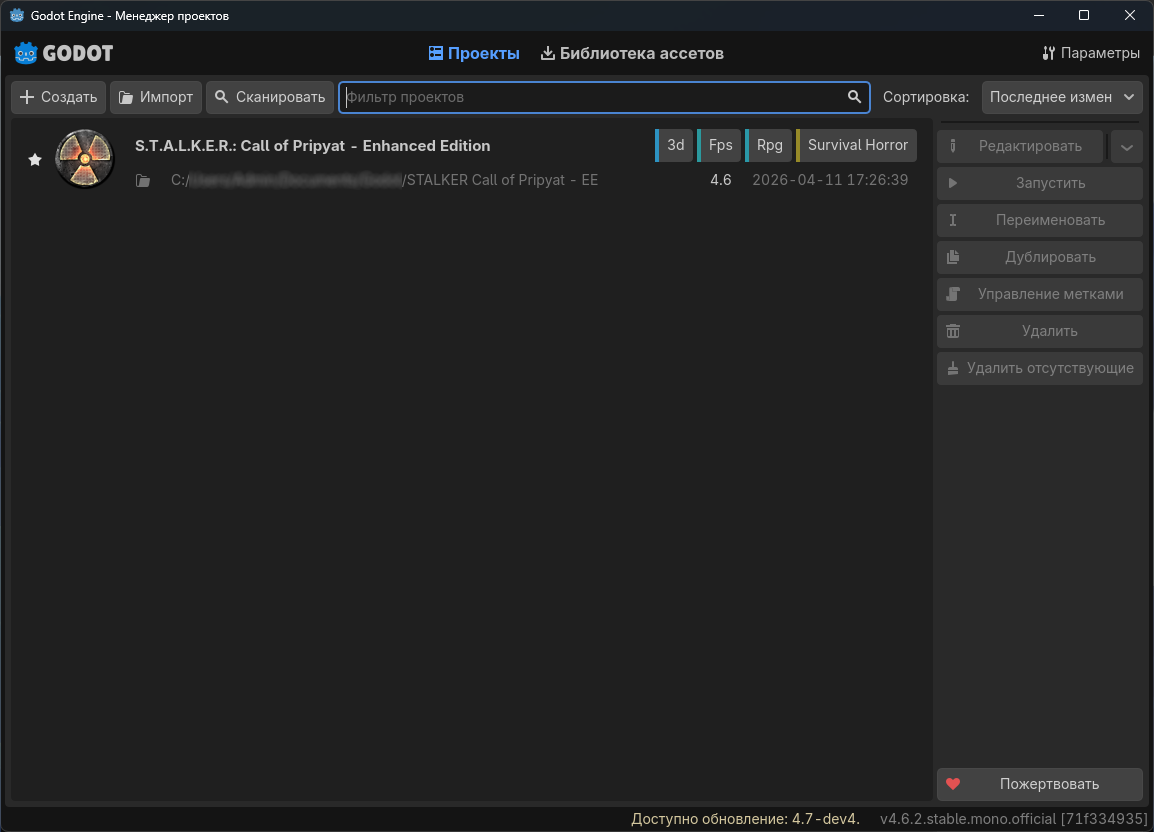1154x832 pixels.
Task: Click the Fps tag
Action: pyautogui.click(x=719, y=145)
